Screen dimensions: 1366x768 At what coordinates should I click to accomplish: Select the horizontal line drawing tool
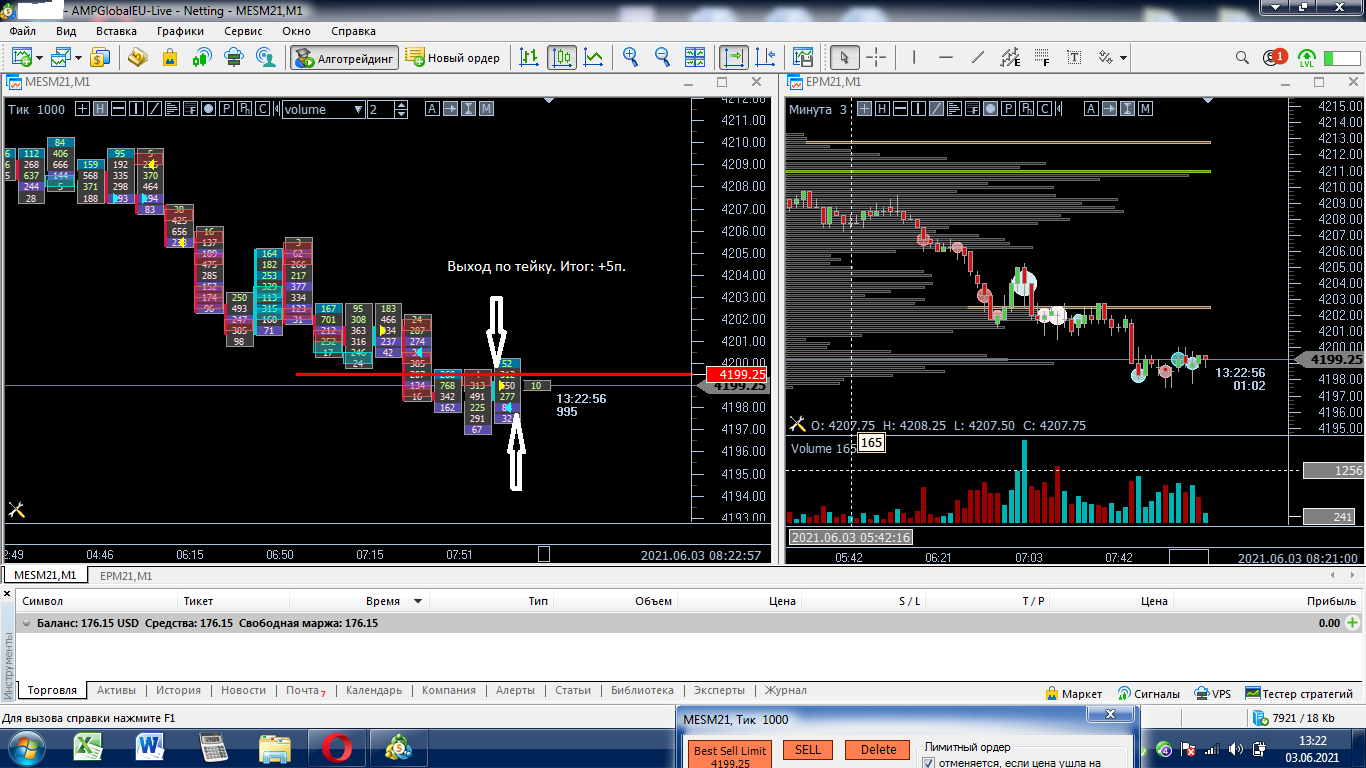coord(946,57)
